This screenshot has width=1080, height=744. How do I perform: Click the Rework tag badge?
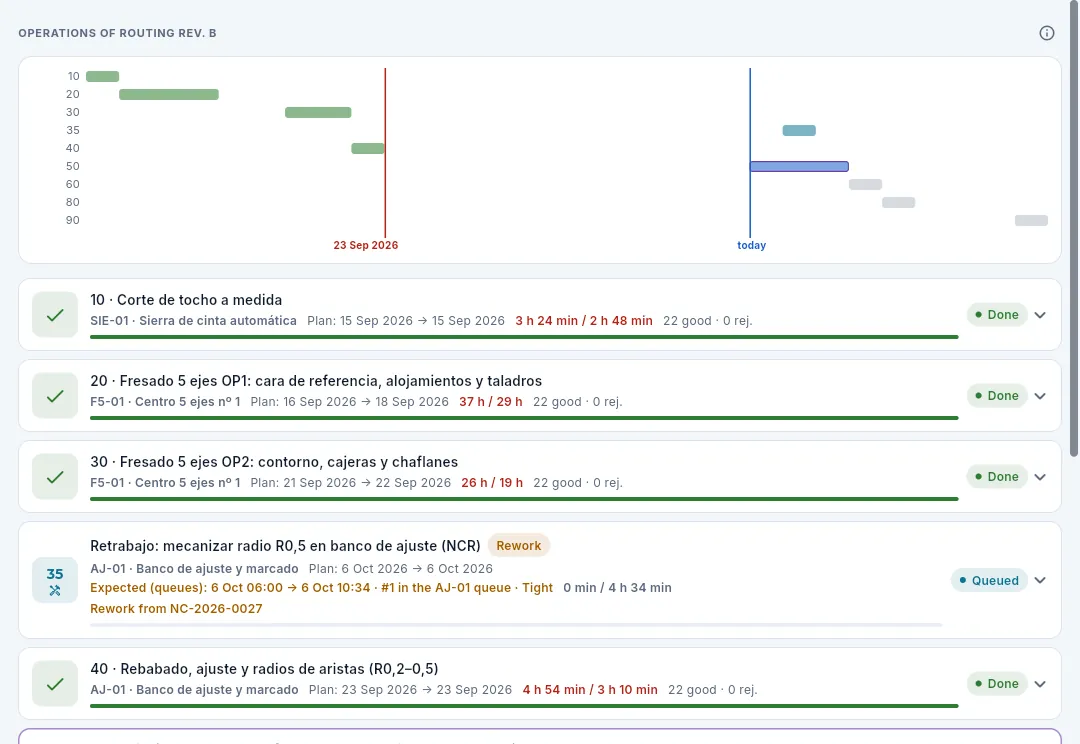[519, 546]
